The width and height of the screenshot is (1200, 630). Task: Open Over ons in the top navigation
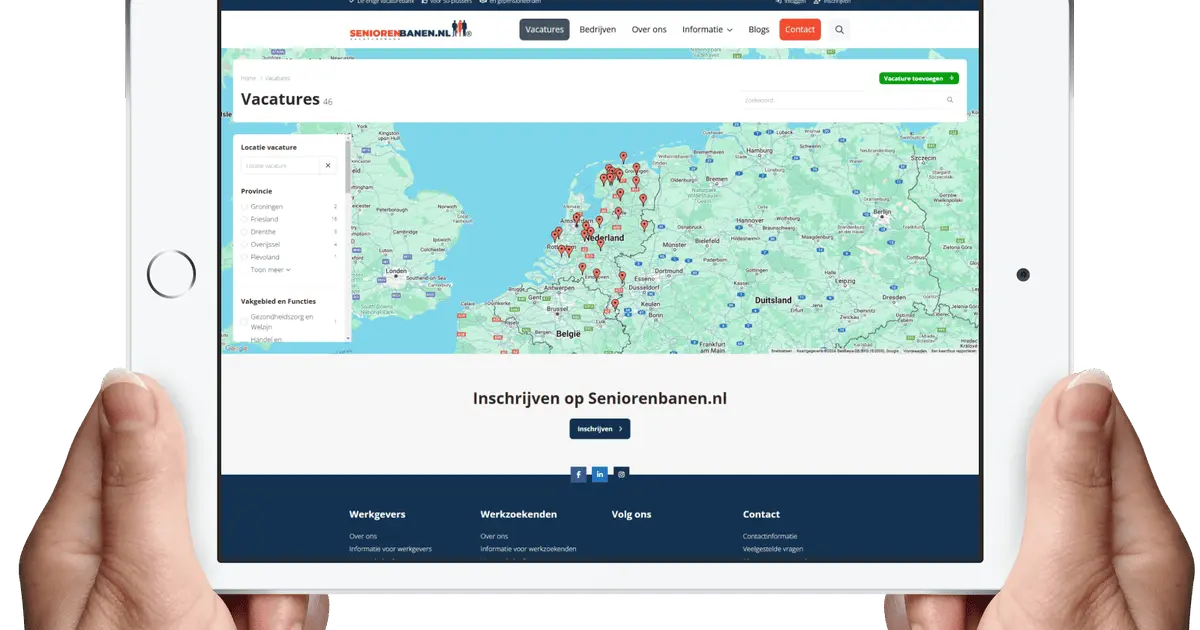[649, 30]
